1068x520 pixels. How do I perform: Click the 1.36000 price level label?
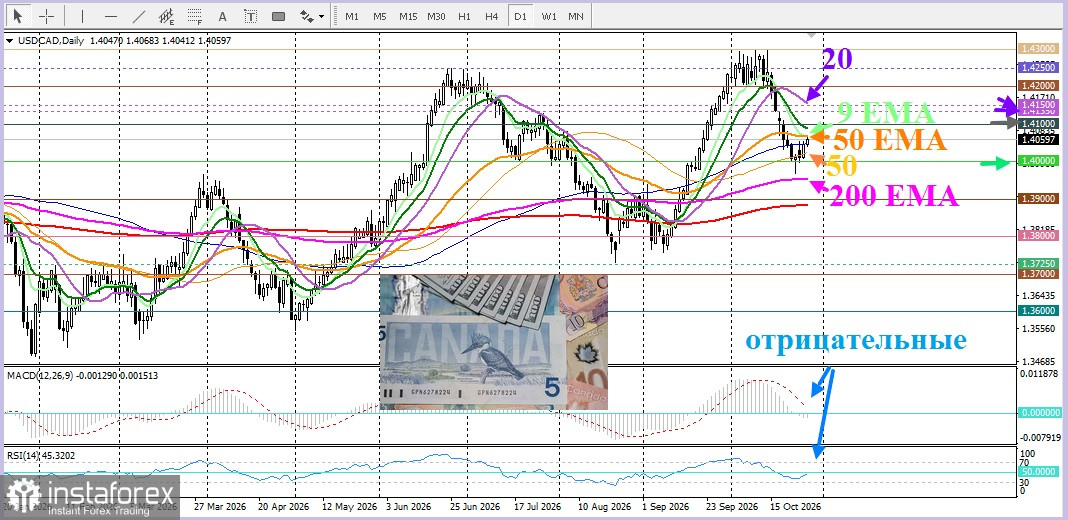click(x=1039, y=310)
